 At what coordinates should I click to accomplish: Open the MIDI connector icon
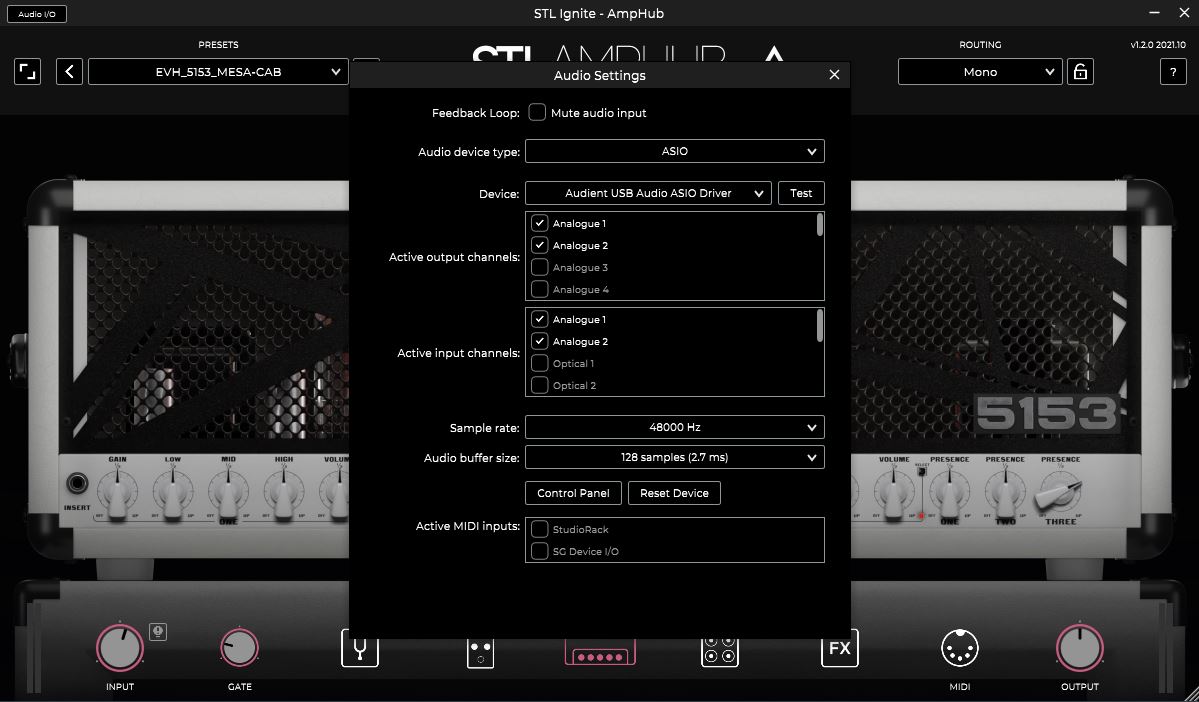click(960, 648)
